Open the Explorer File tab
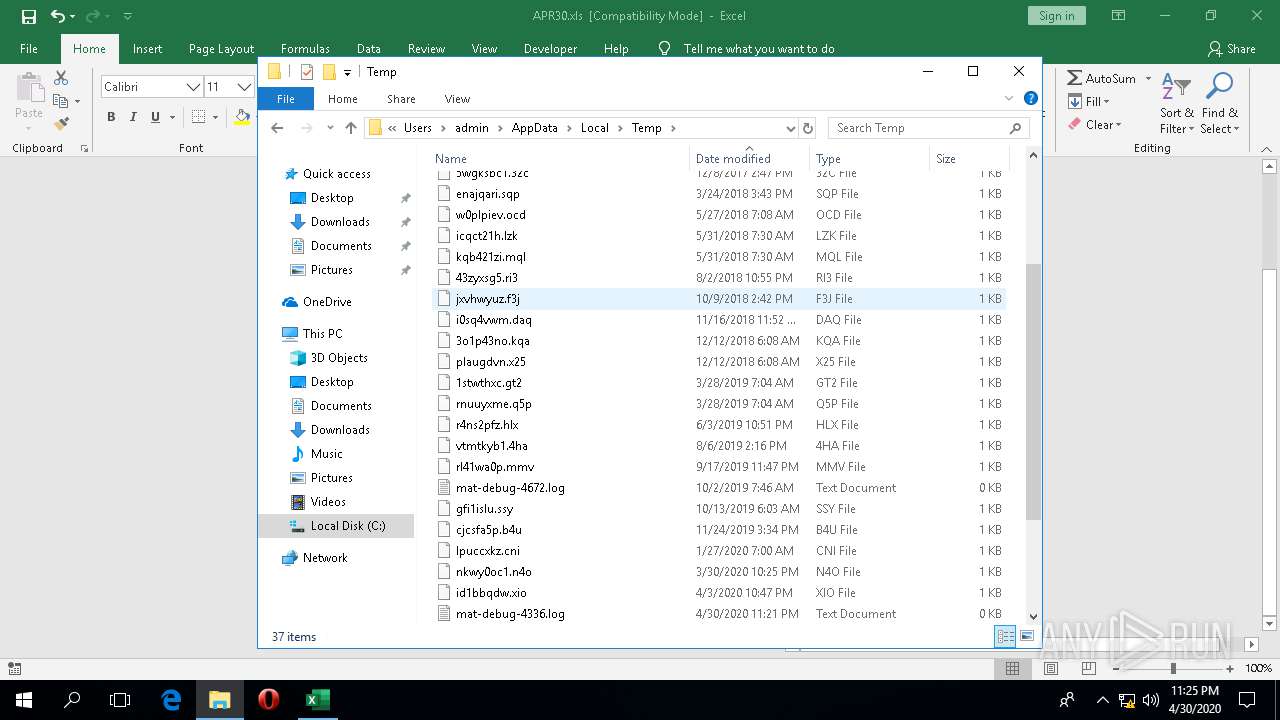This screenshot has width=1280, height=720. pos(286,99)
